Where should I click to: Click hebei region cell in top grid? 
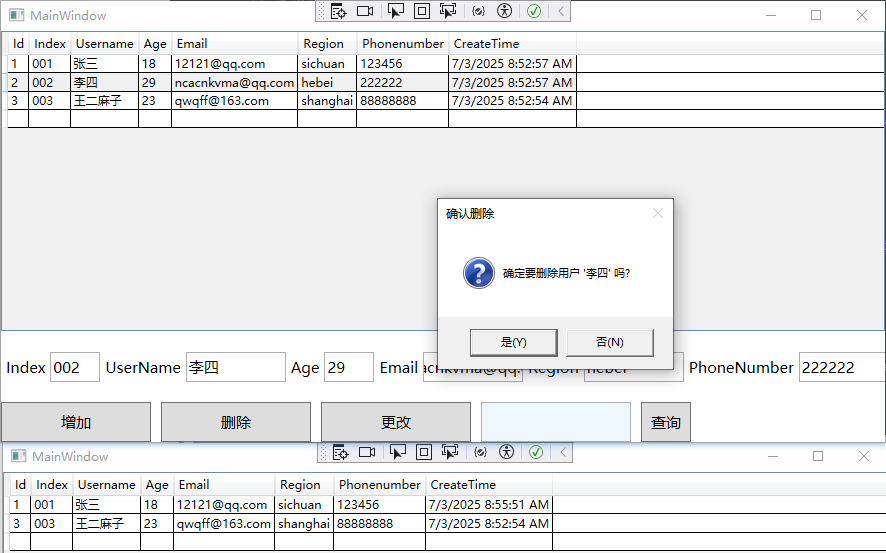click(x=327, y=82)
